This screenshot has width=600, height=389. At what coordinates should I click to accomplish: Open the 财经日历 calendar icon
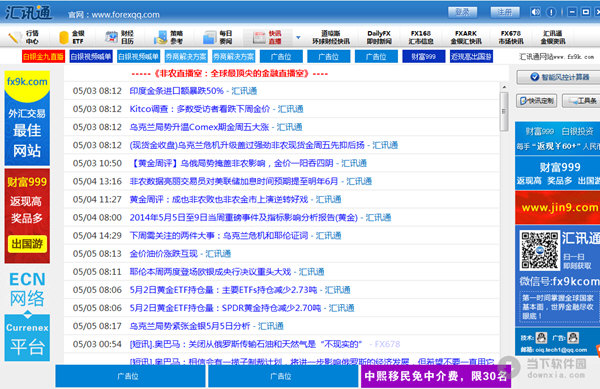point(119,37)
